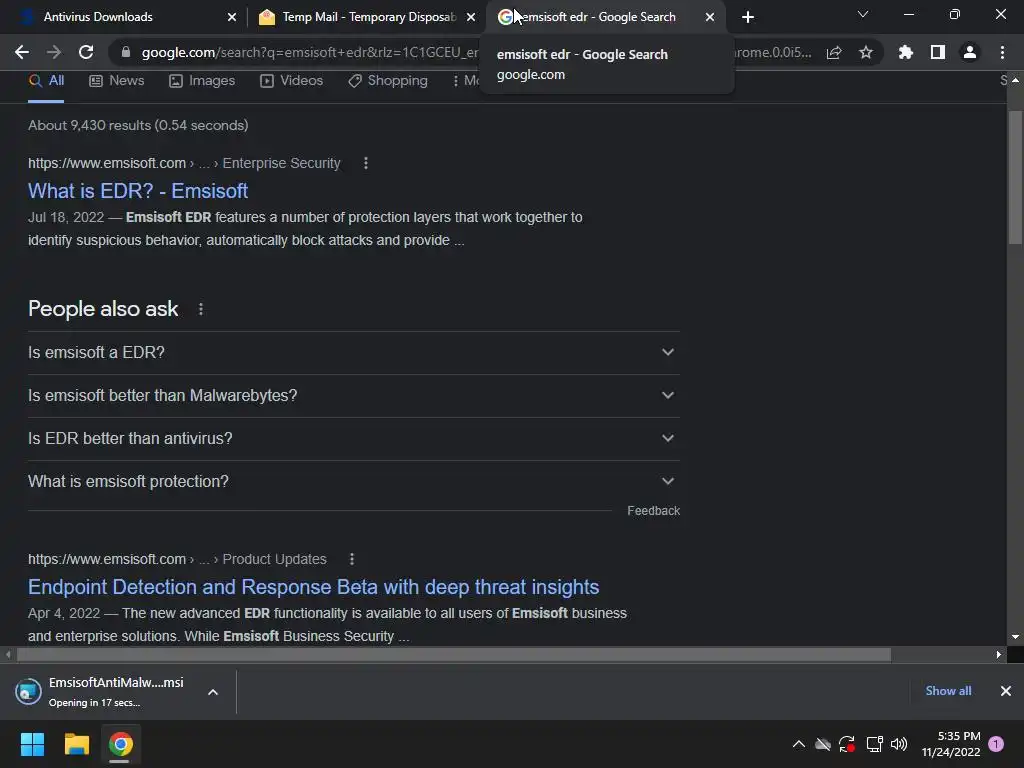Select the emsisoft edr Google Search tab

click(606, 17)
